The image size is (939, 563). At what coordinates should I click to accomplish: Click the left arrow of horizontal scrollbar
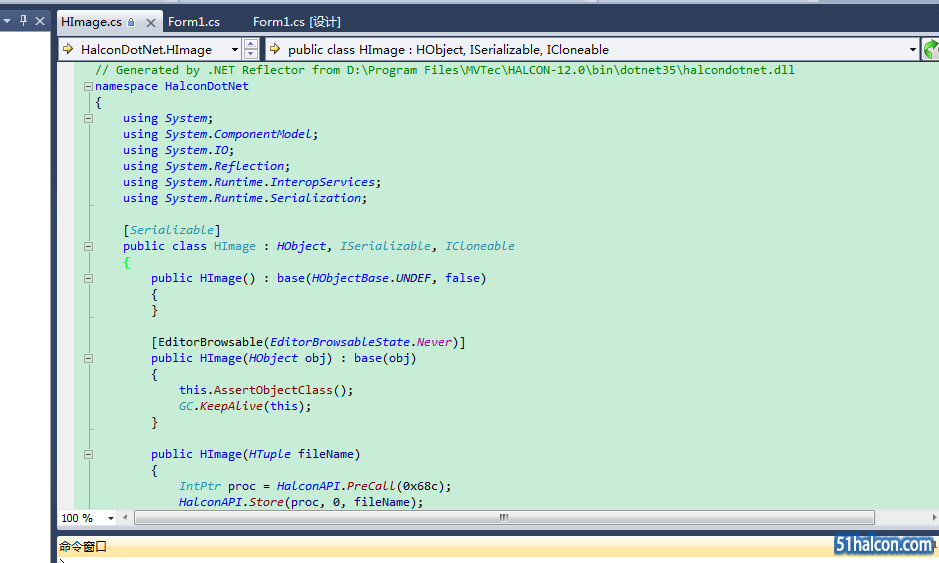pos(125,517)
